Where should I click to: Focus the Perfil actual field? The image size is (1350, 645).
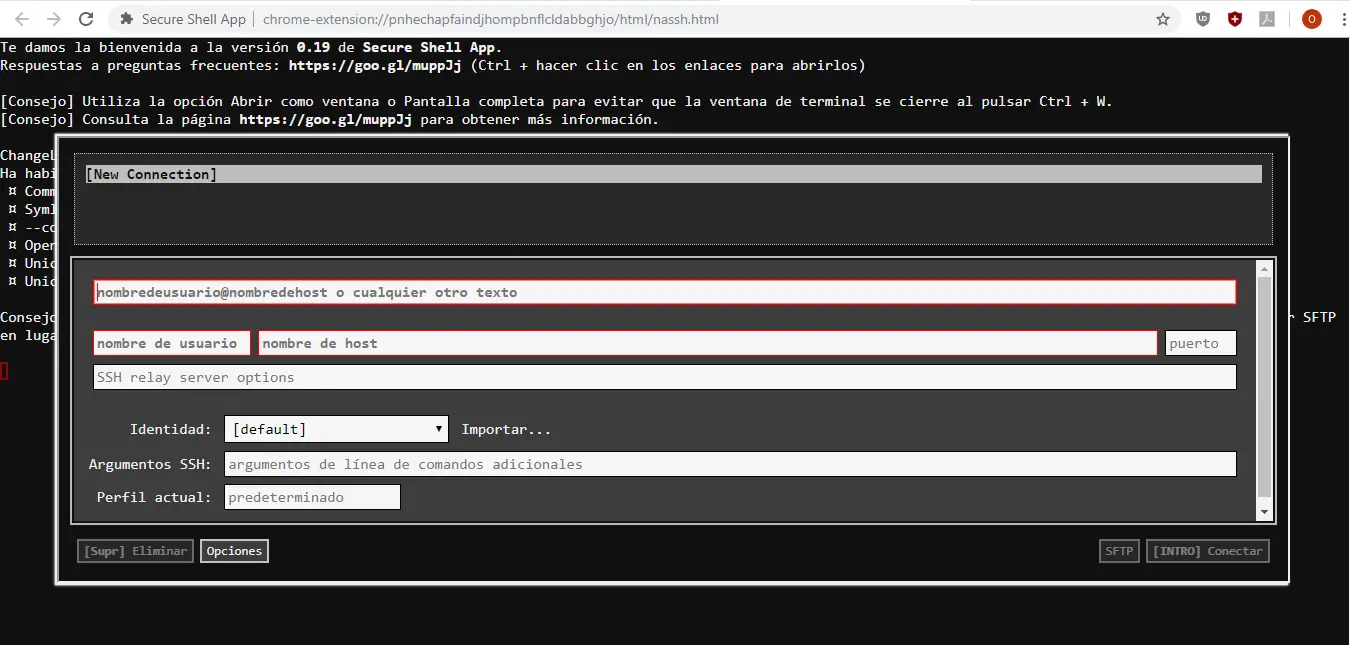click(312, 497)
